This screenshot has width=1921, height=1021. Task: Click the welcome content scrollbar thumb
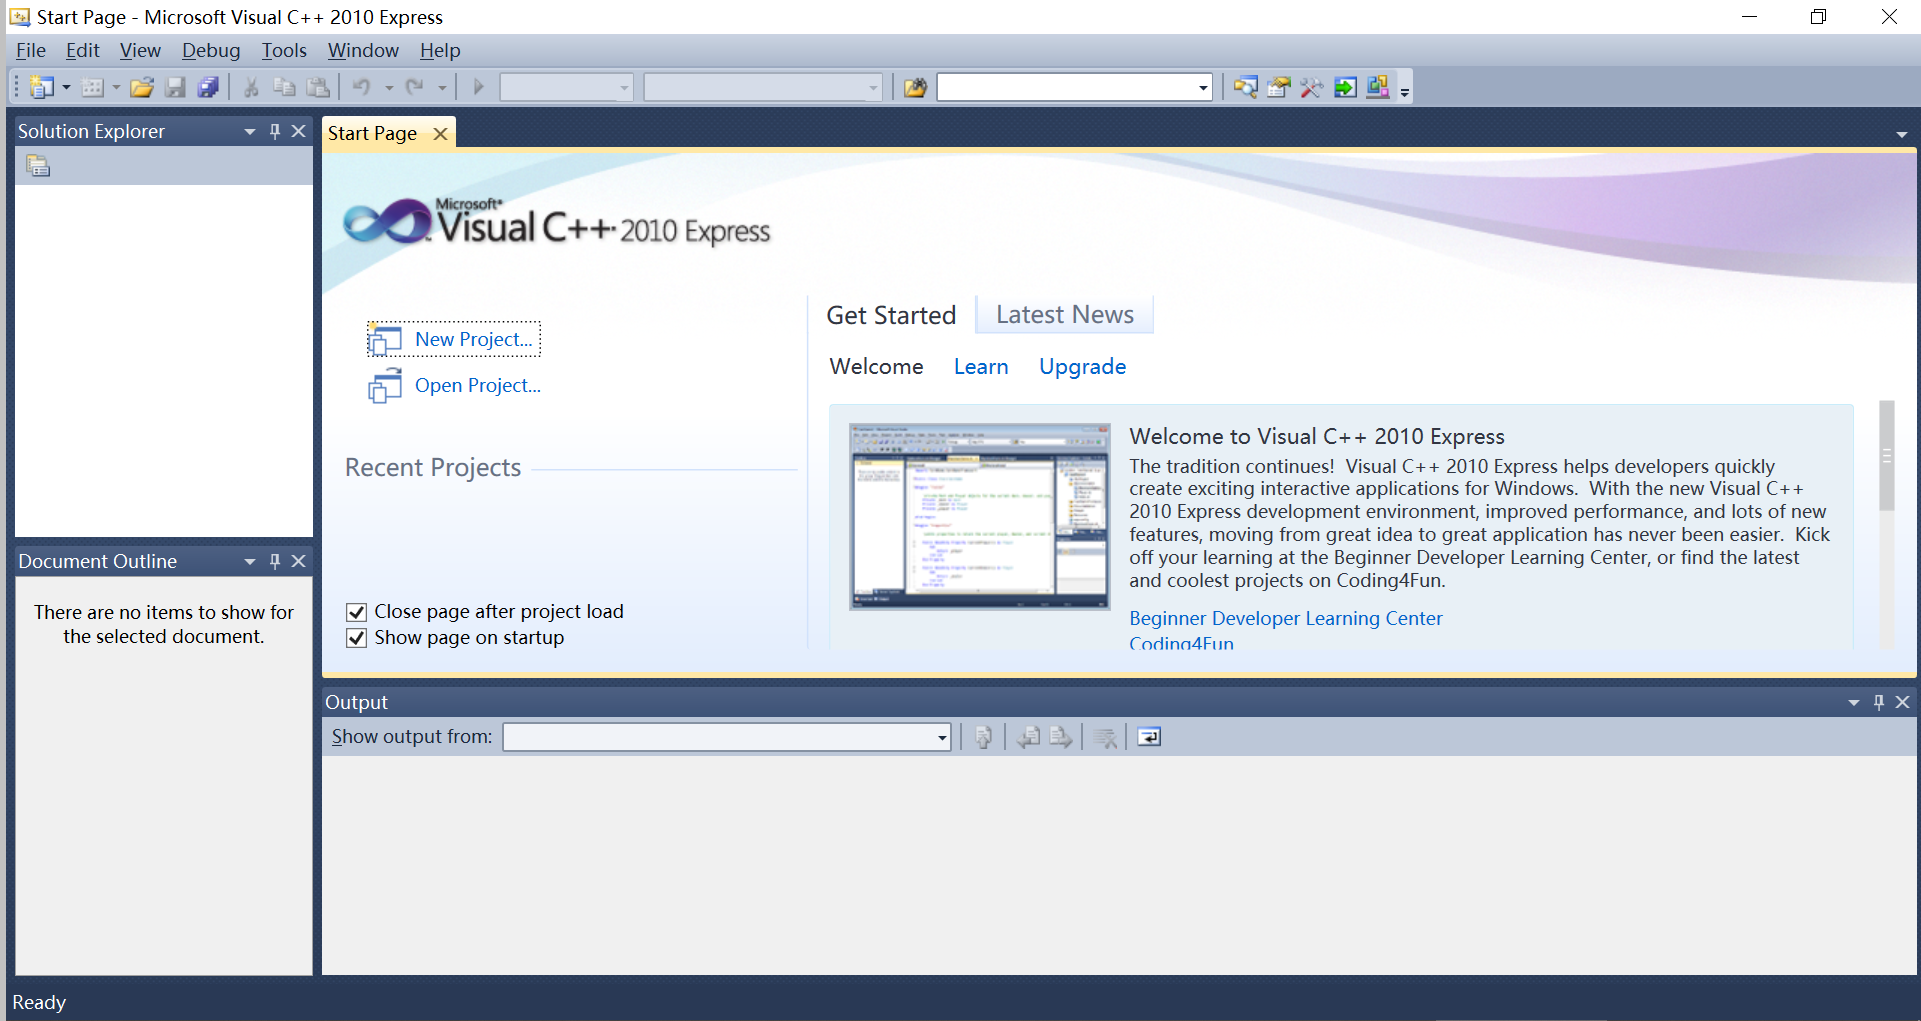point(1887,456)
